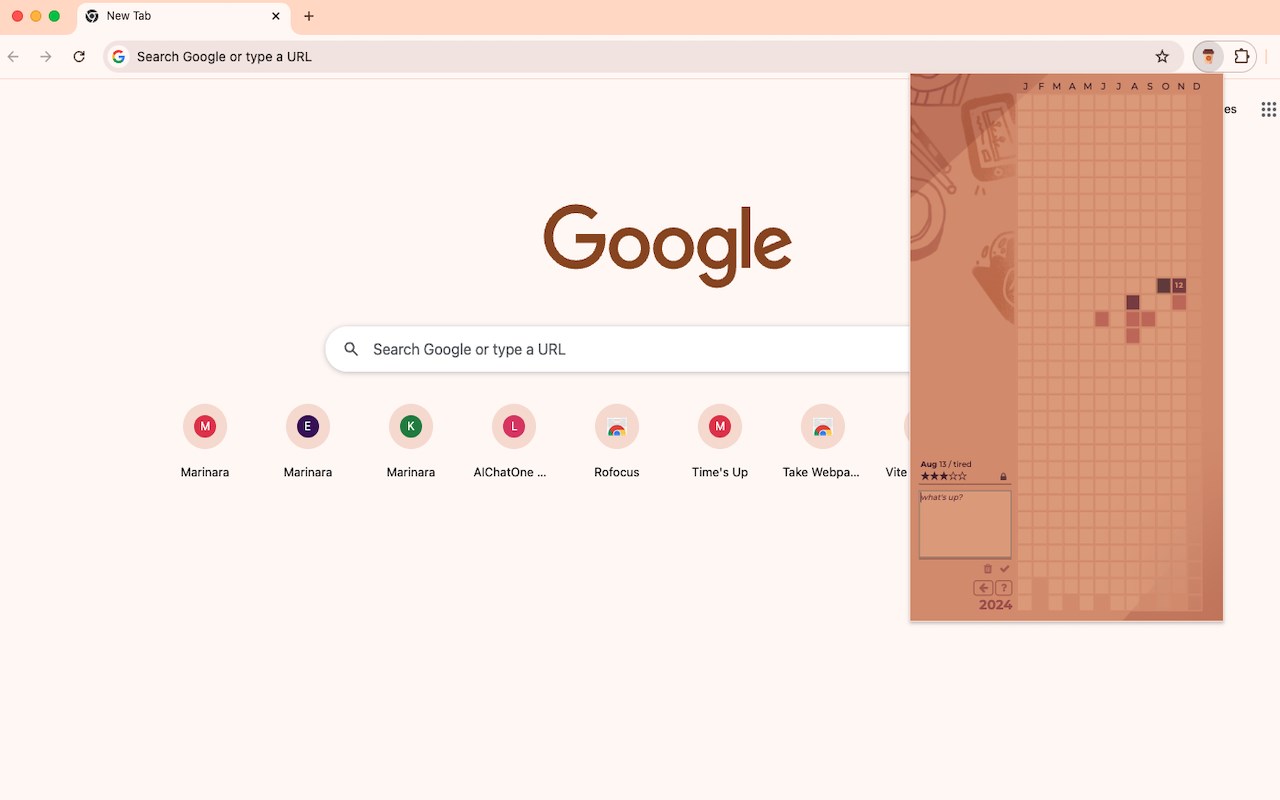1280x800 pixels.
Task: Click the S month header
Action: click(x=1150, y=87)
